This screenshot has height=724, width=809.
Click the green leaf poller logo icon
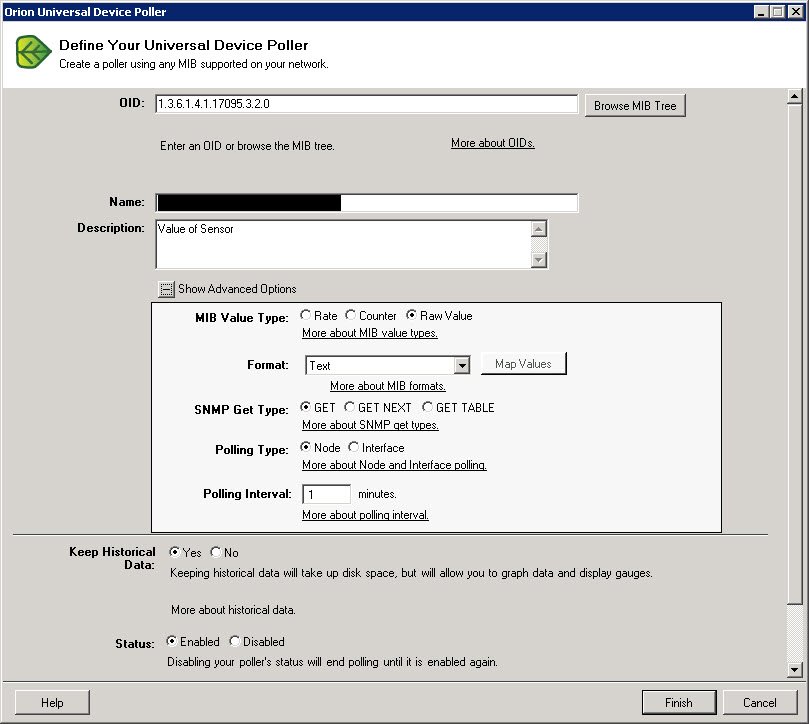[x=34, y=52]
